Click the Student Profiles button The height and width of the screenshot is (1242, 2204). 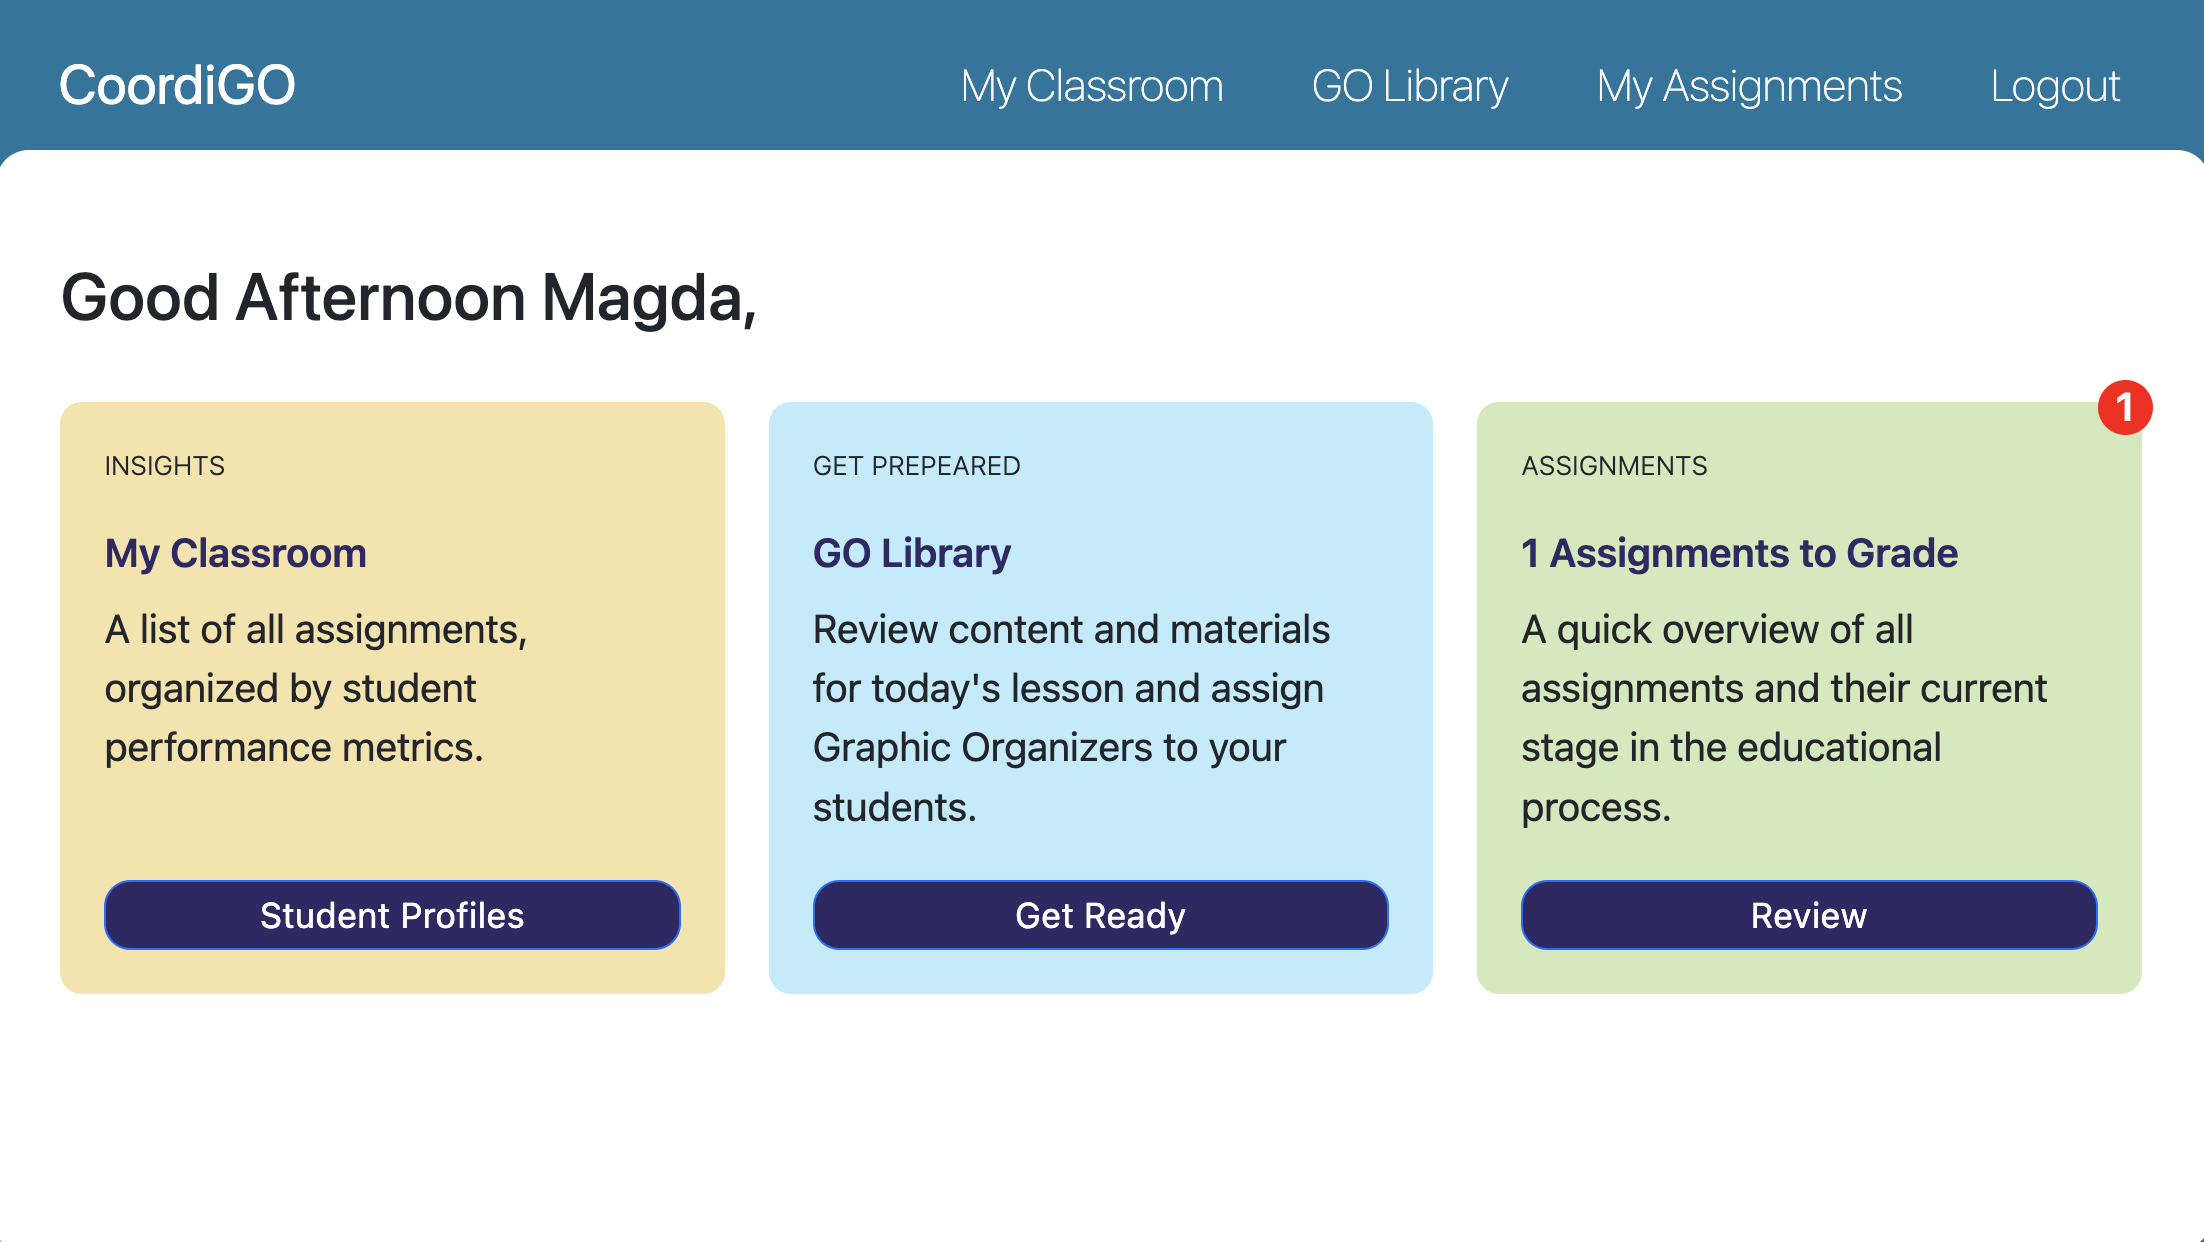tap(391, 915)
